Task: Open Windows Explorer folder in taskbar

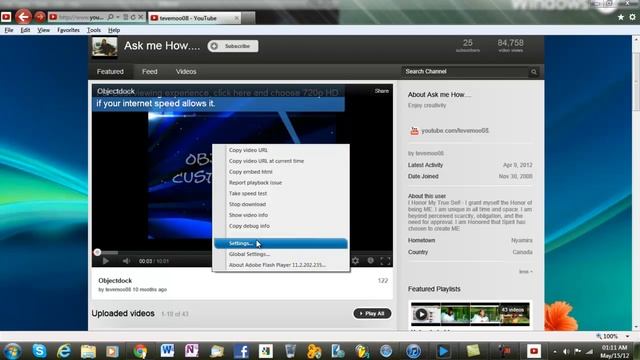Action: (x=88, y=351)
